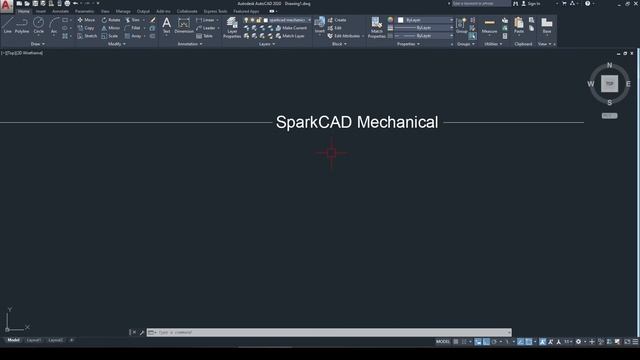This screenshot has height=360, width=640.
Task: Click the Table tool
Action: coord(204,36)
